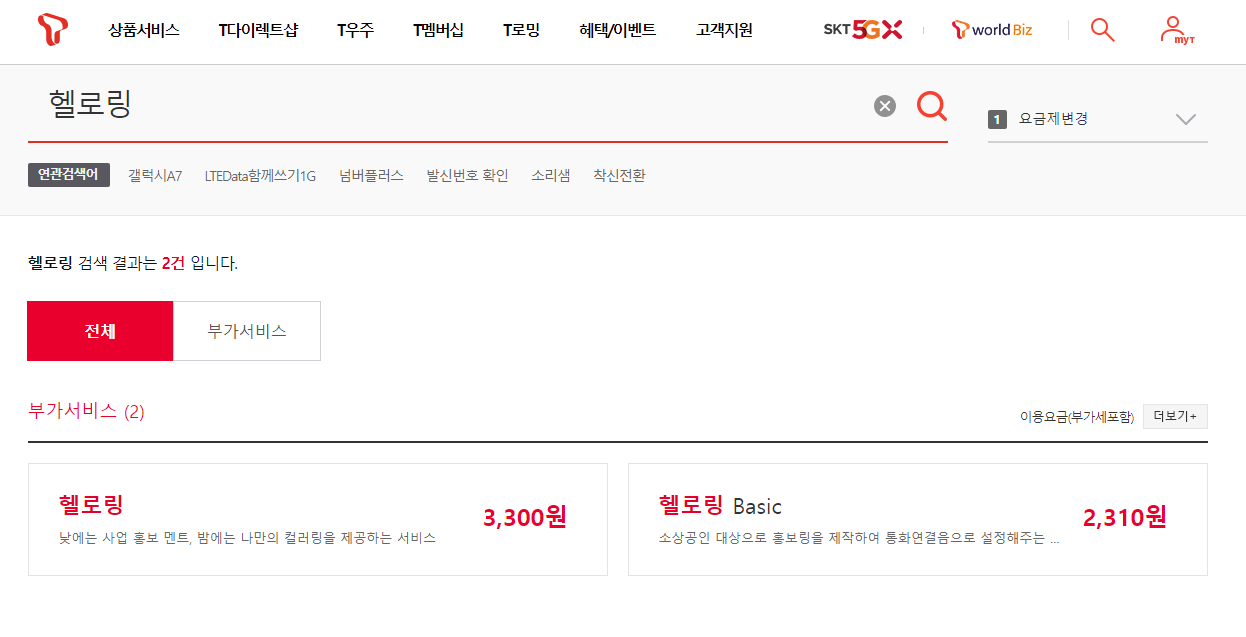This screenshot has height=637, width=1246.
Task: Submit search with the red magnifier icon
Action: pyautogui.click(x=932, y=105)
